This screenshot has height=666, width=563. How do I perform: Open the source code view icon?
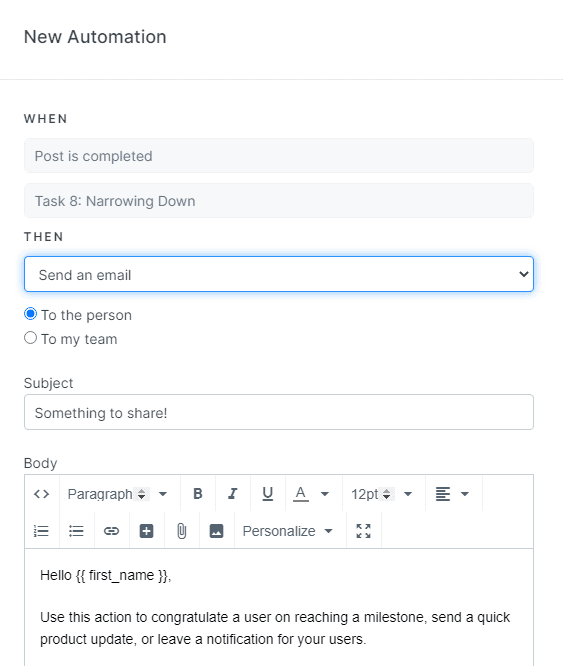pos(42,494)
